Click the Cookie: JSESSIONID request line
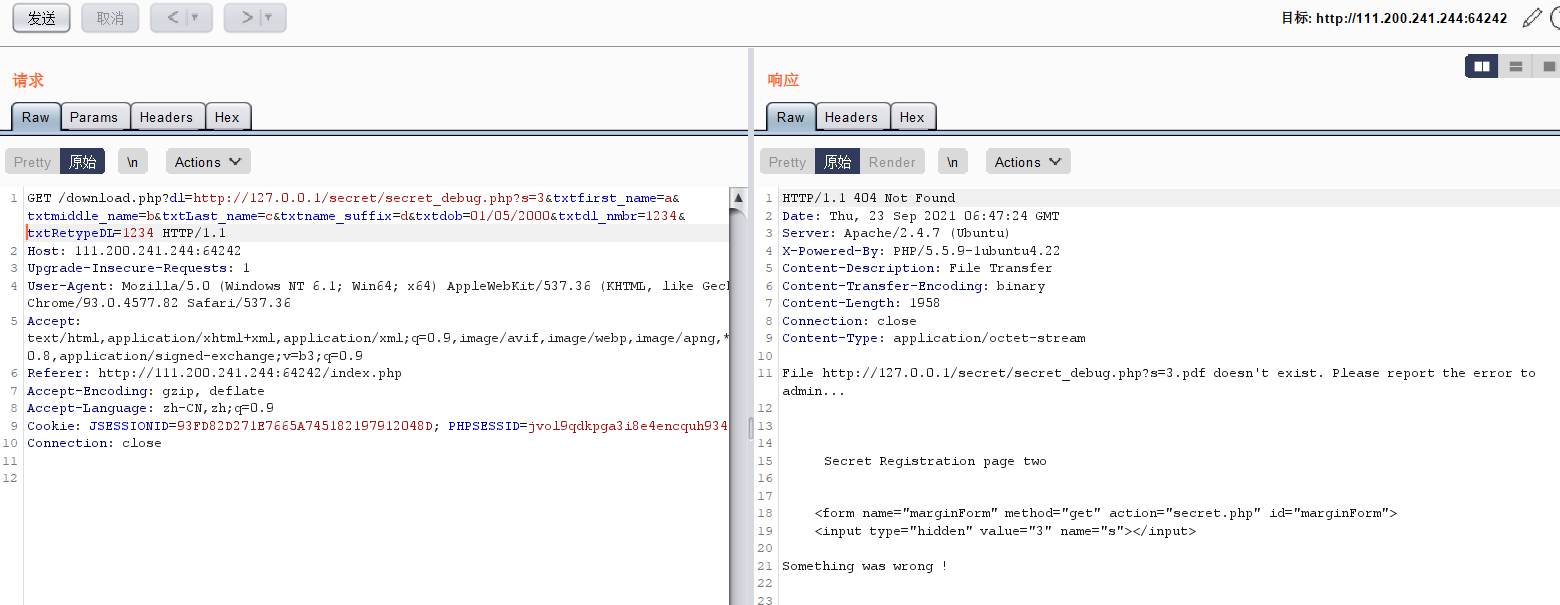The width and height of the screenshot is (1560, 605). [x=378, y=426]
